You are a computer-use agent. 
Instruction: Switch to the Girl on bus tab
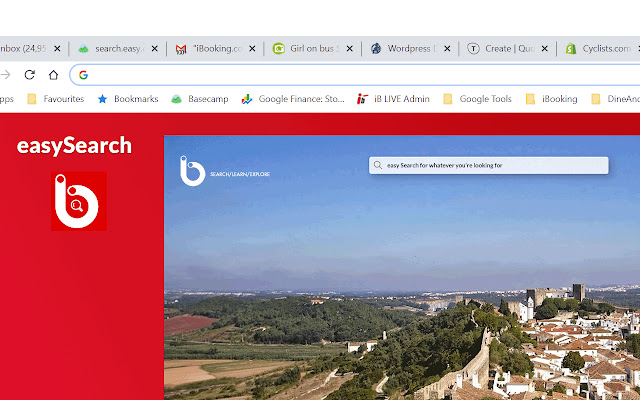313,49
